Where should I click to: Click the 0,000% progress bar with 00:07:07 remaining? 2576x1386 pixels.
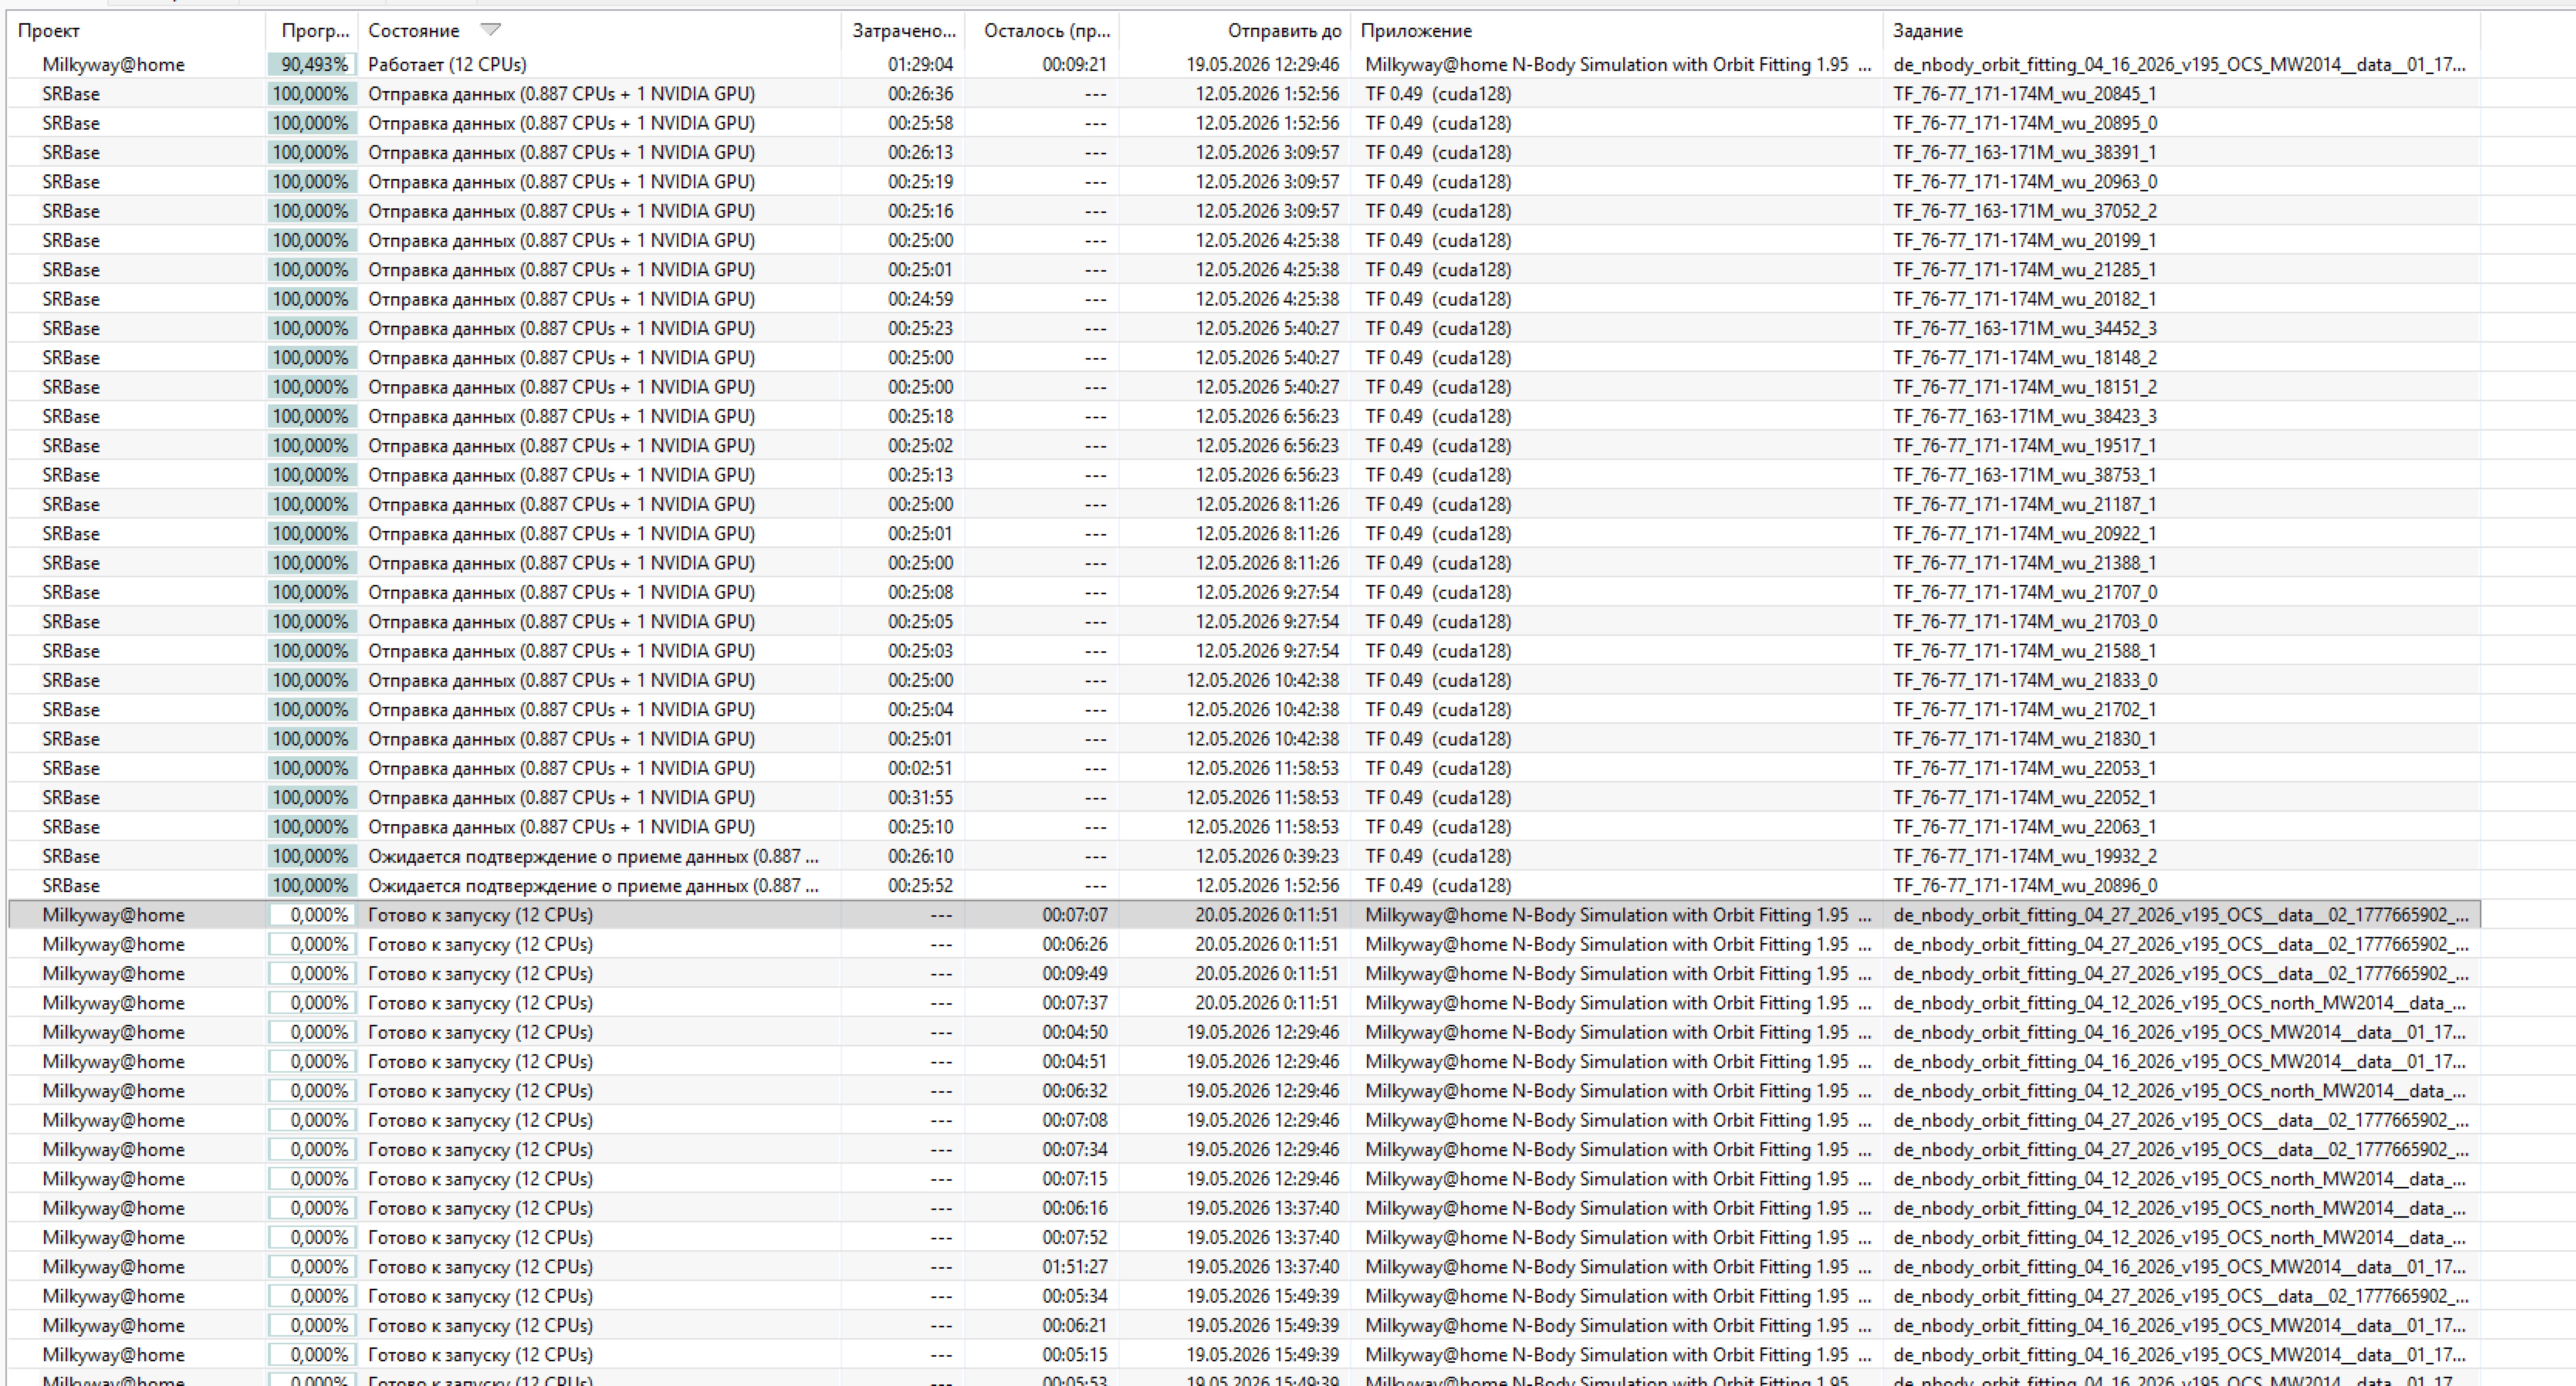312,915
